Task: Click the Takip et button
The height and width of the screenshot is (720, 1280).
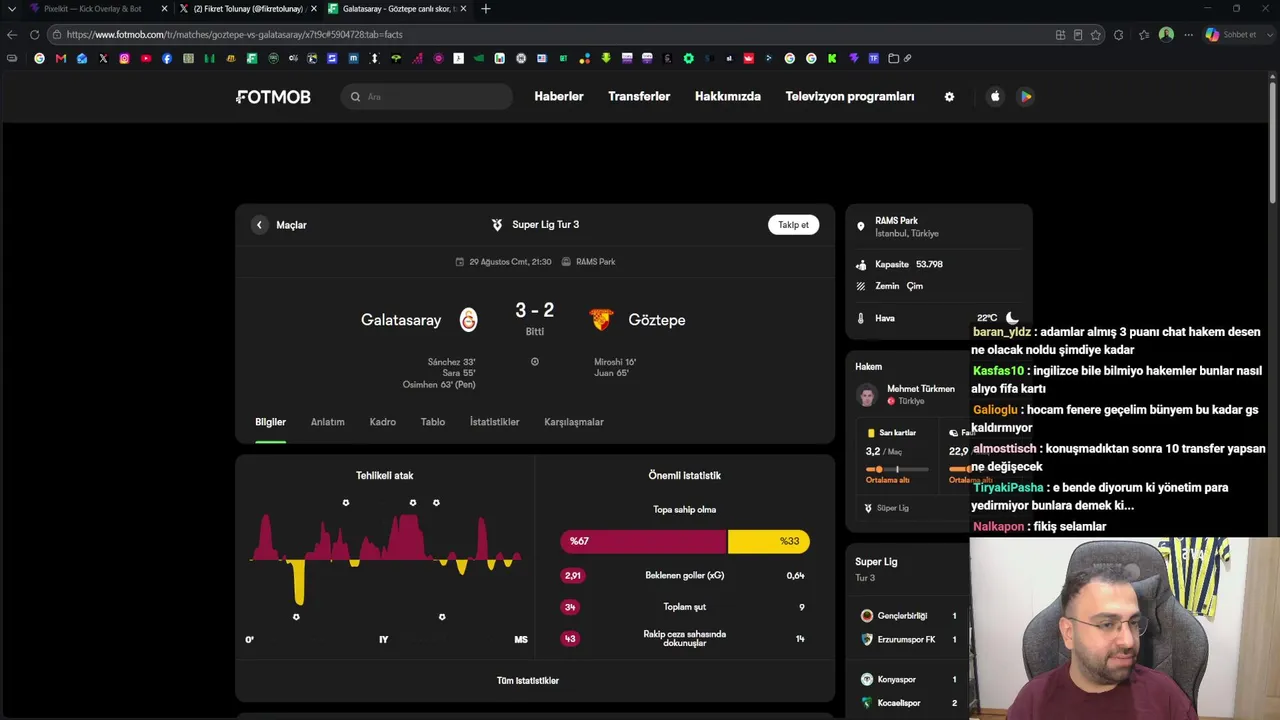Action: click(794, 225)
